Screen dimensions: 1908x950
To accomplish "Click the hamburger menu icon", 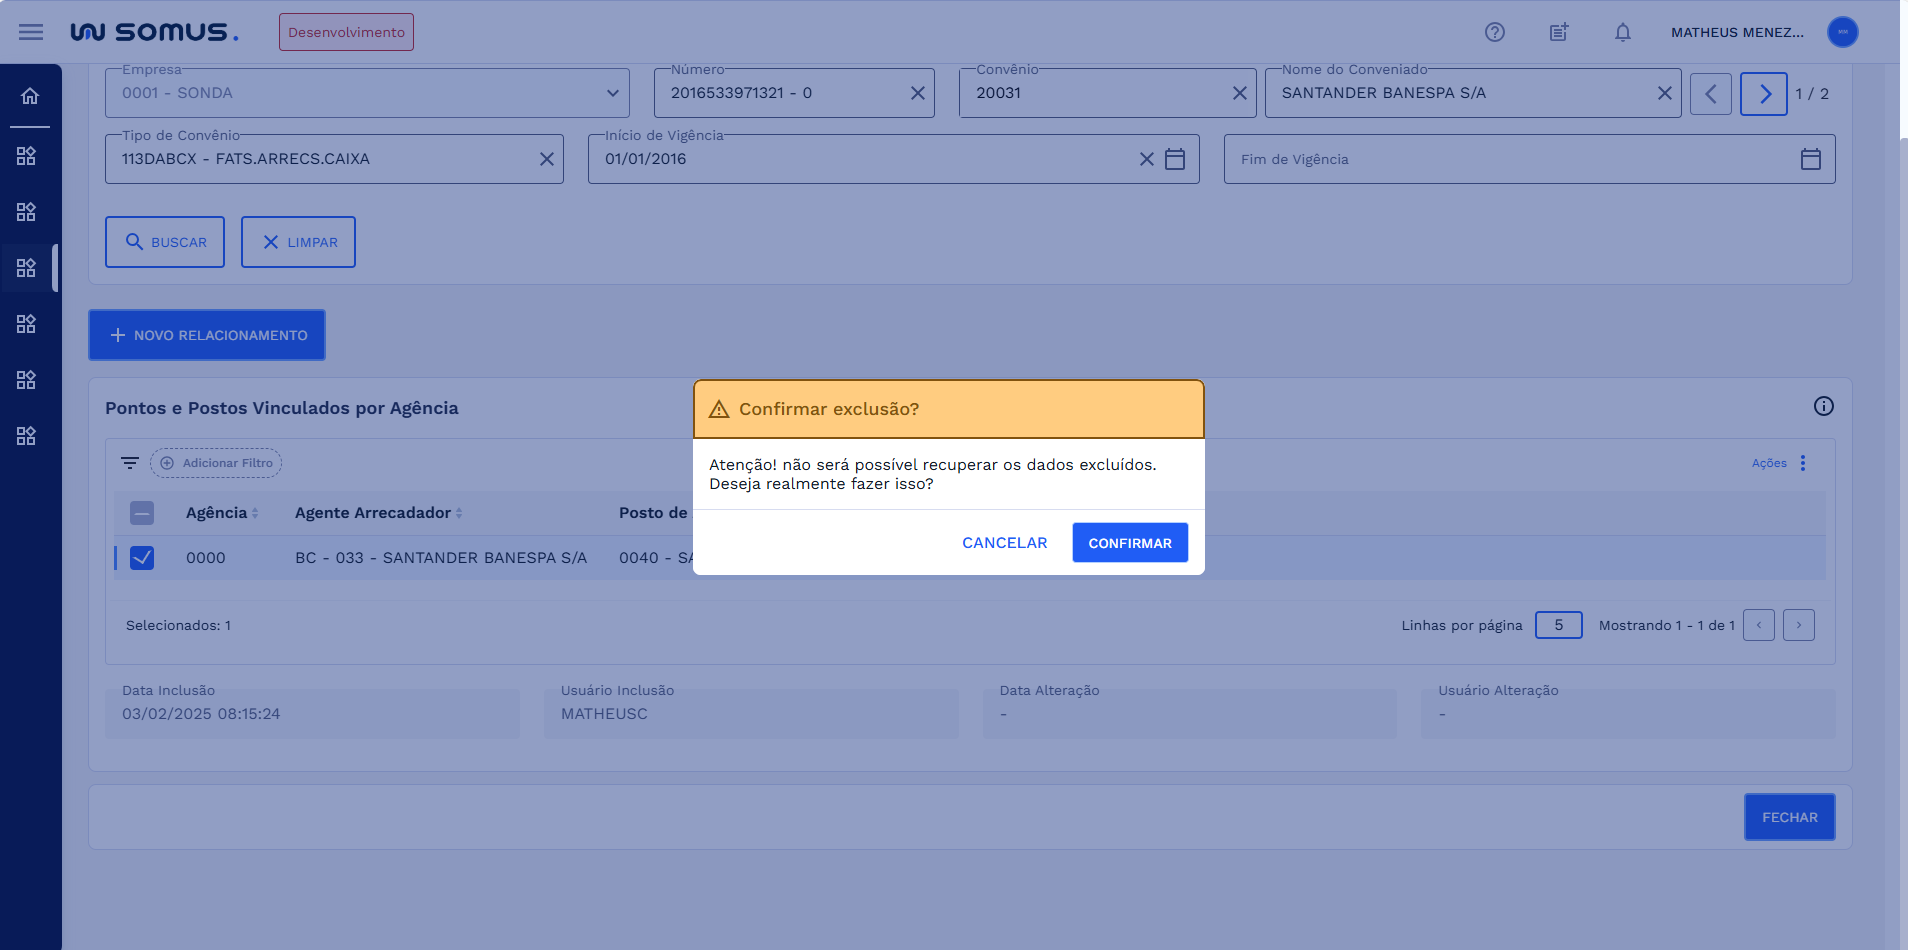I will 31,32.
